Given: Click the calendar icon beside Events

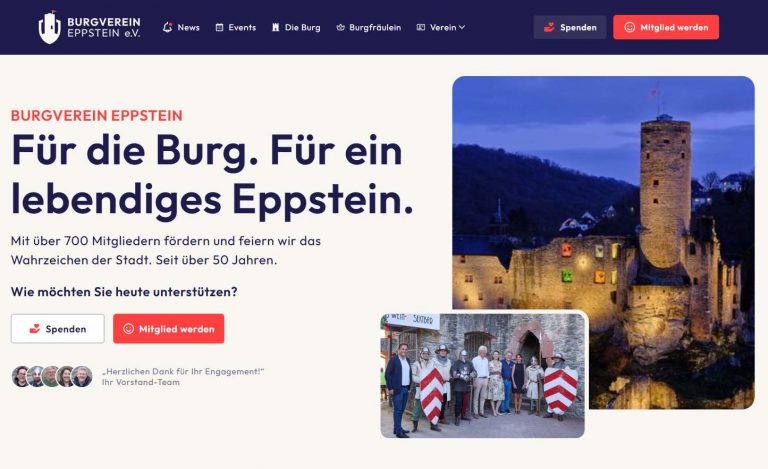Looking at the screenshot, I should point(219,27).
